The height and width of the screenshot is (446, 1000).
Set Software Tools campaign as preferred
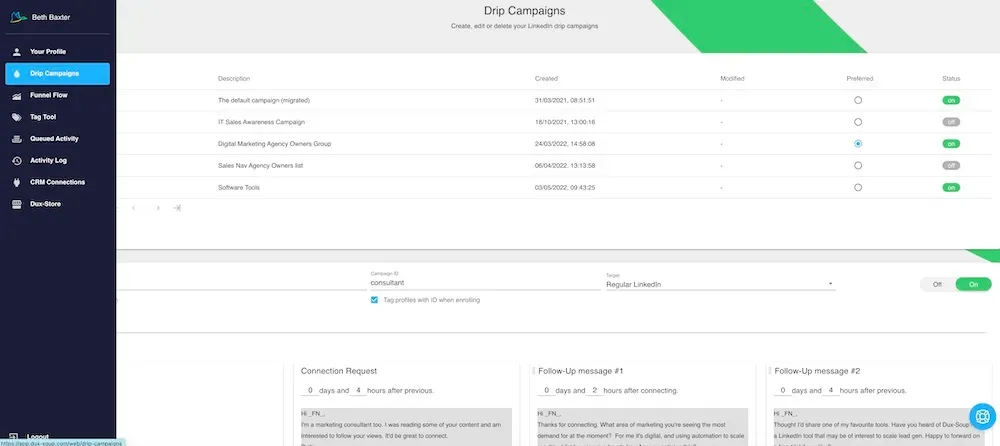[858, 187]
